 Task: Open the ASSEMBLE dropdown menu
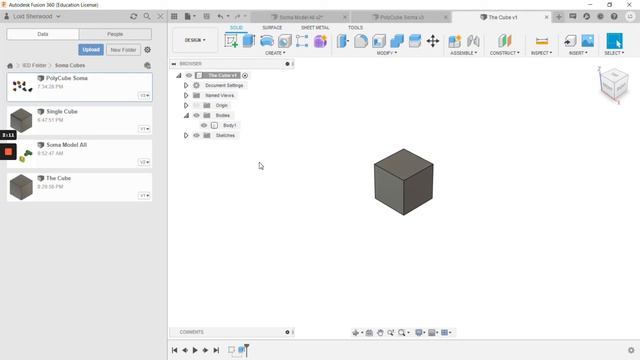[x=464, y=53]
